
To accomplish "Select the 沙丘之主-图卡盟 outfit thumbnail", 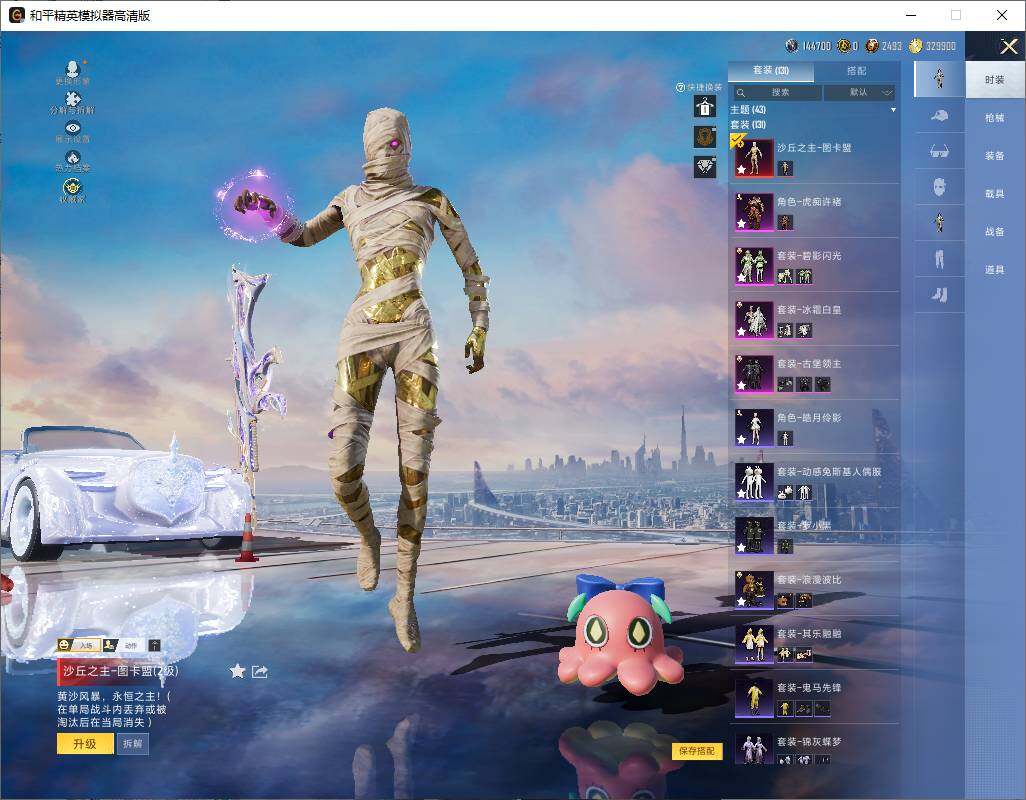I will pos(754,158).
